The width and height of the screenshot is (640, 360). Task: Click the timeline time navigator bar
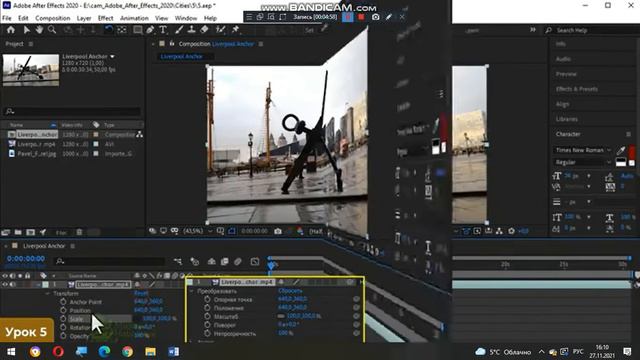[x=449, y=258]
